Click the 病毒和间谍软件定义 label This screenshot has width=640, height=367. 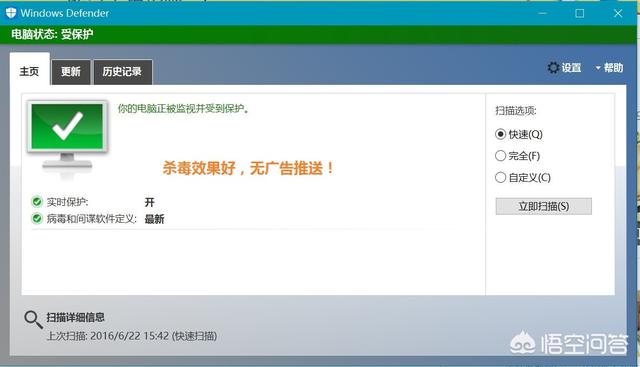tap(91, 219)
